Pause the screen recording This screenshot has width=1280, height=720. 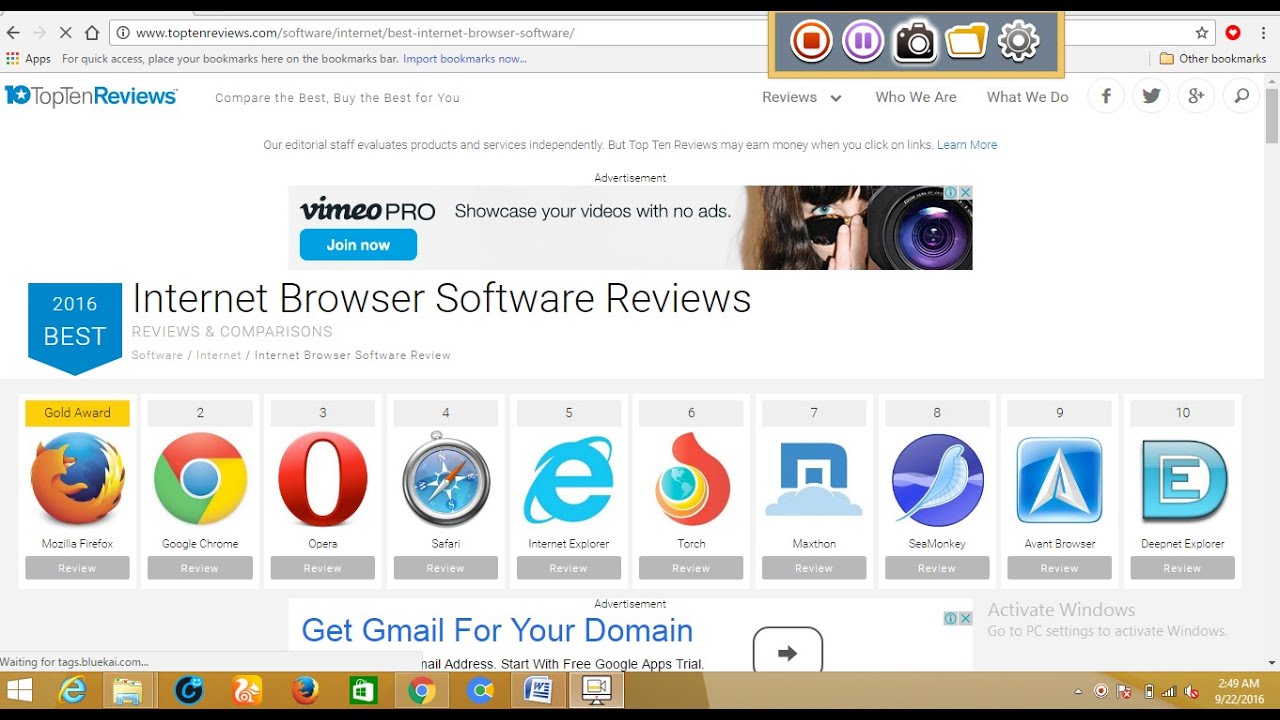863,42
